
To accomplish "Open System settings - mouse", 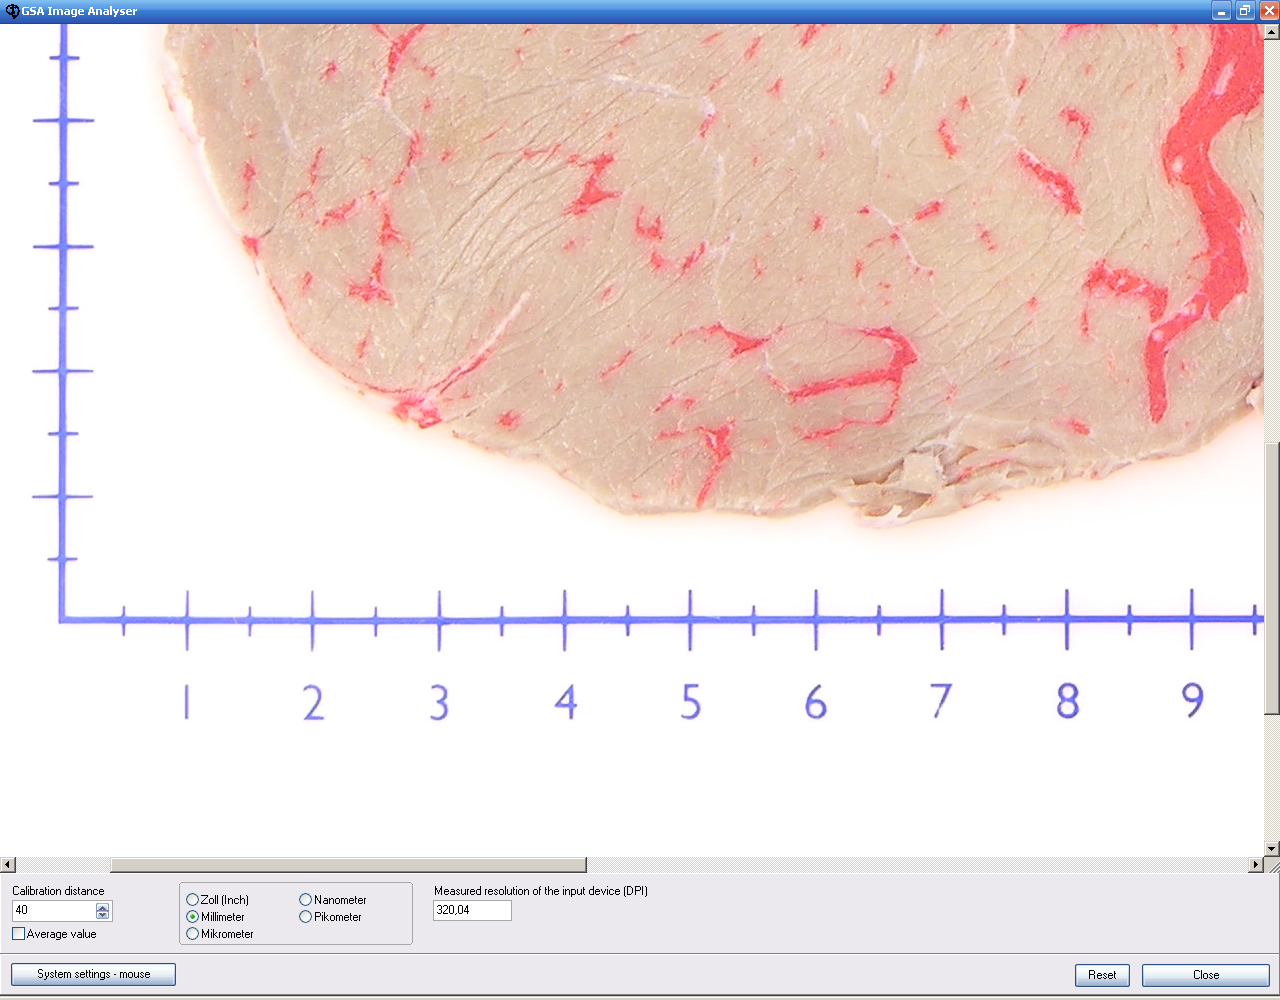I will [x=93, y=974].
